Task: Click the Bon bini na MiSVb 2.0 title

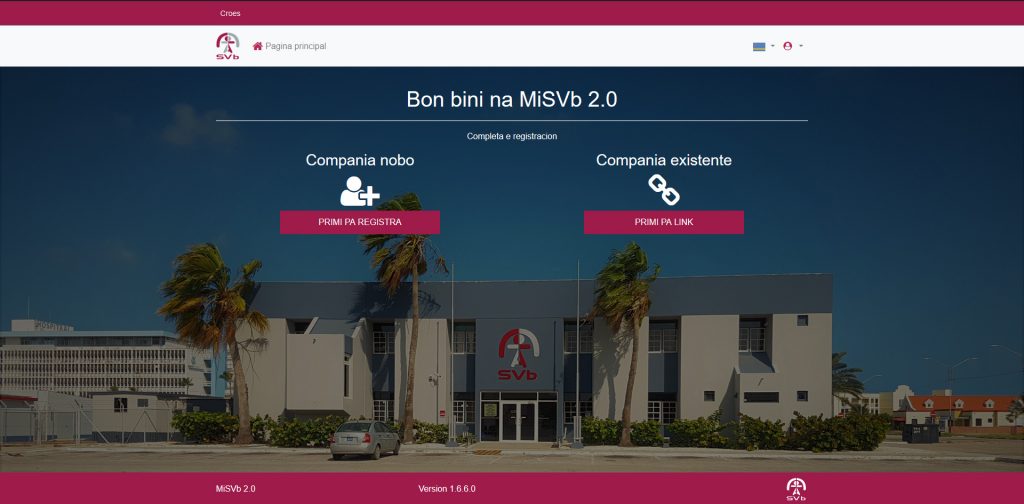Action: pyautogui.click(x=512, y=100)
